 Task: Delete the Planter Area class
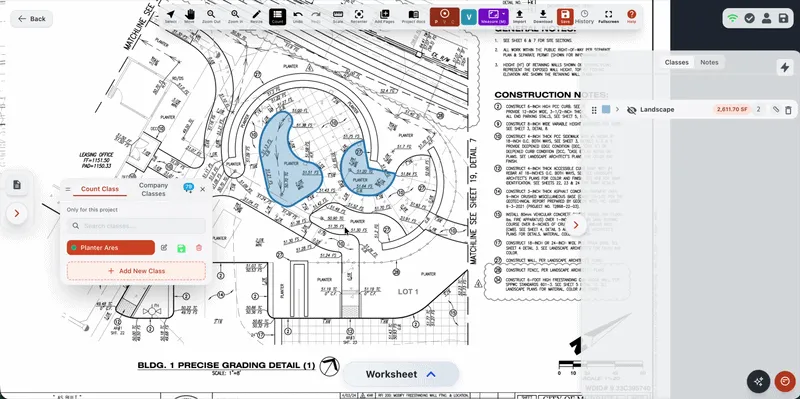coord(199,248)
